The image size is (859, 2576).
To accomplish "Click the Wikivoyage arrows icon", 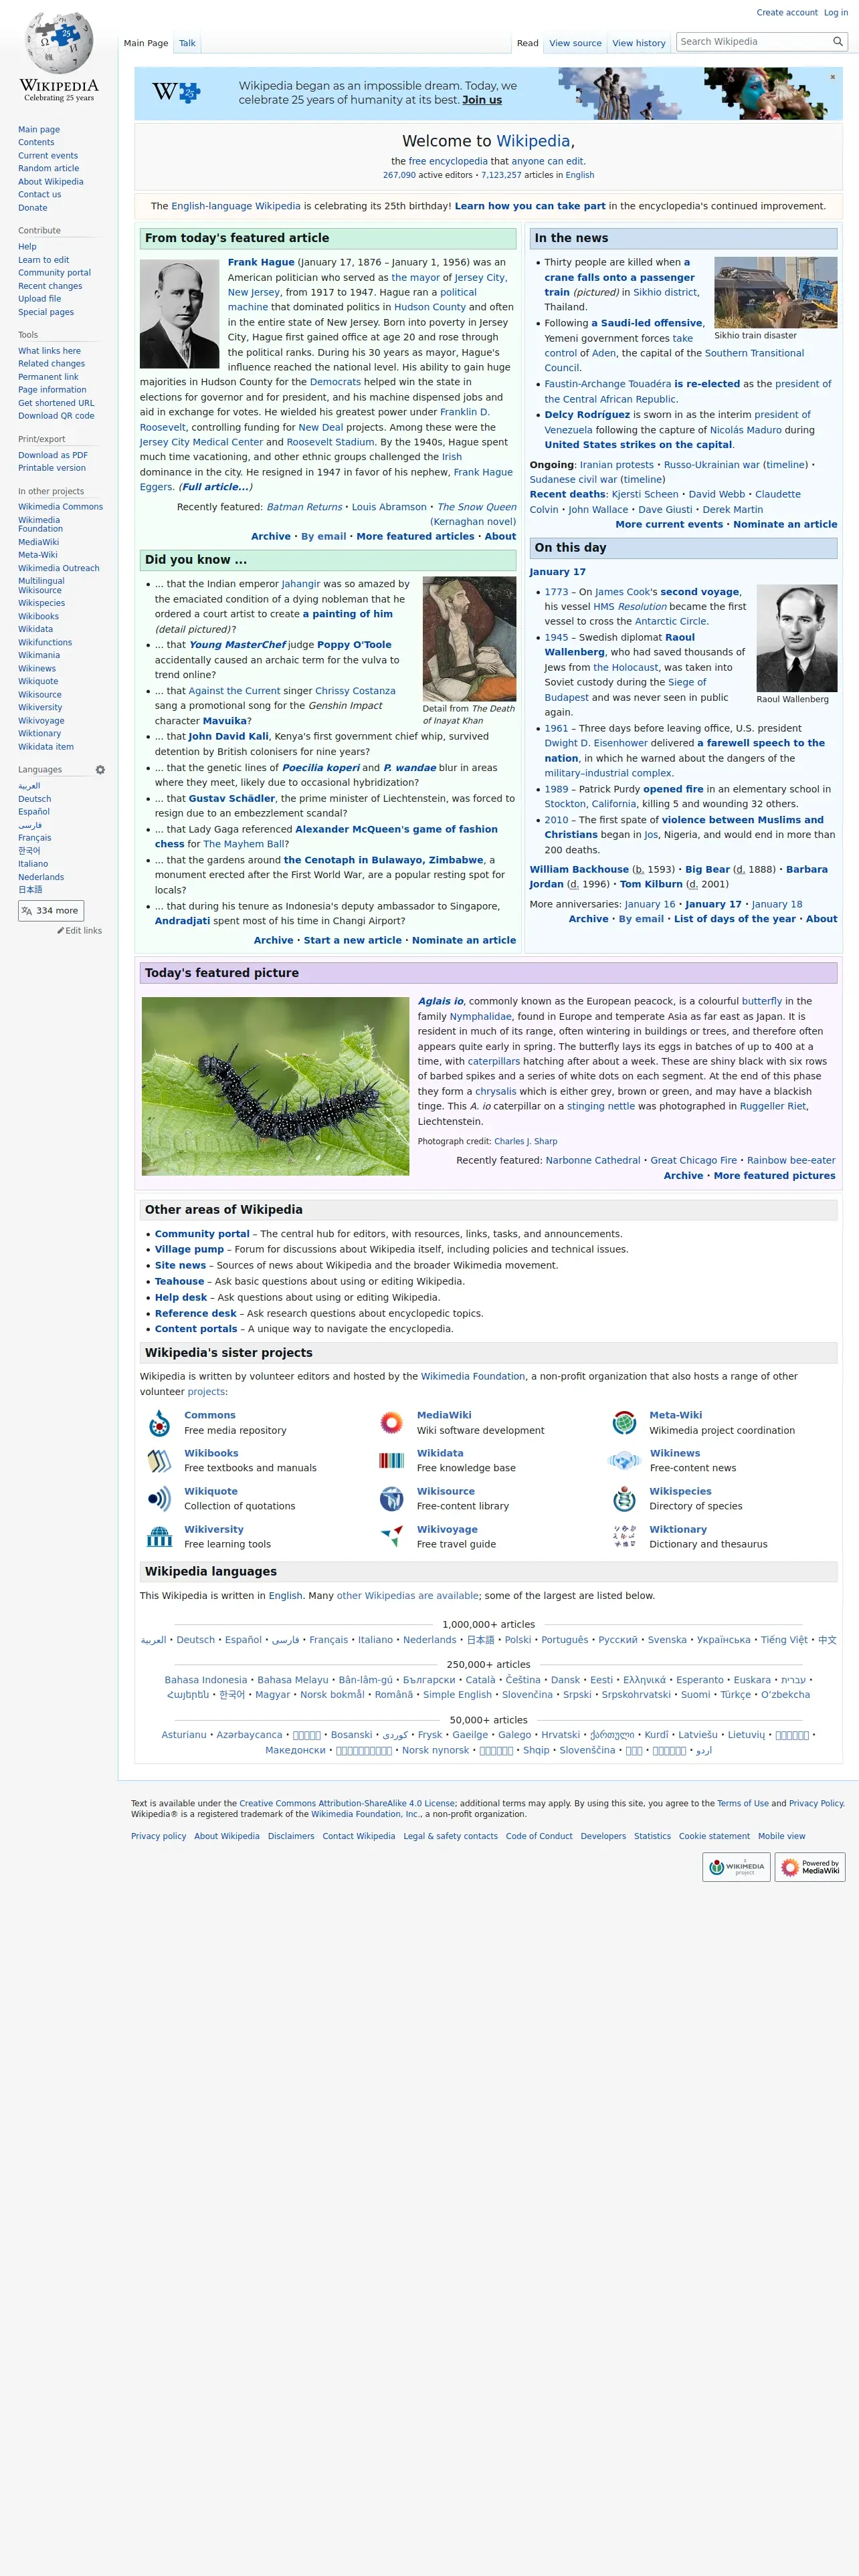I will click(x=391, y=1536).
